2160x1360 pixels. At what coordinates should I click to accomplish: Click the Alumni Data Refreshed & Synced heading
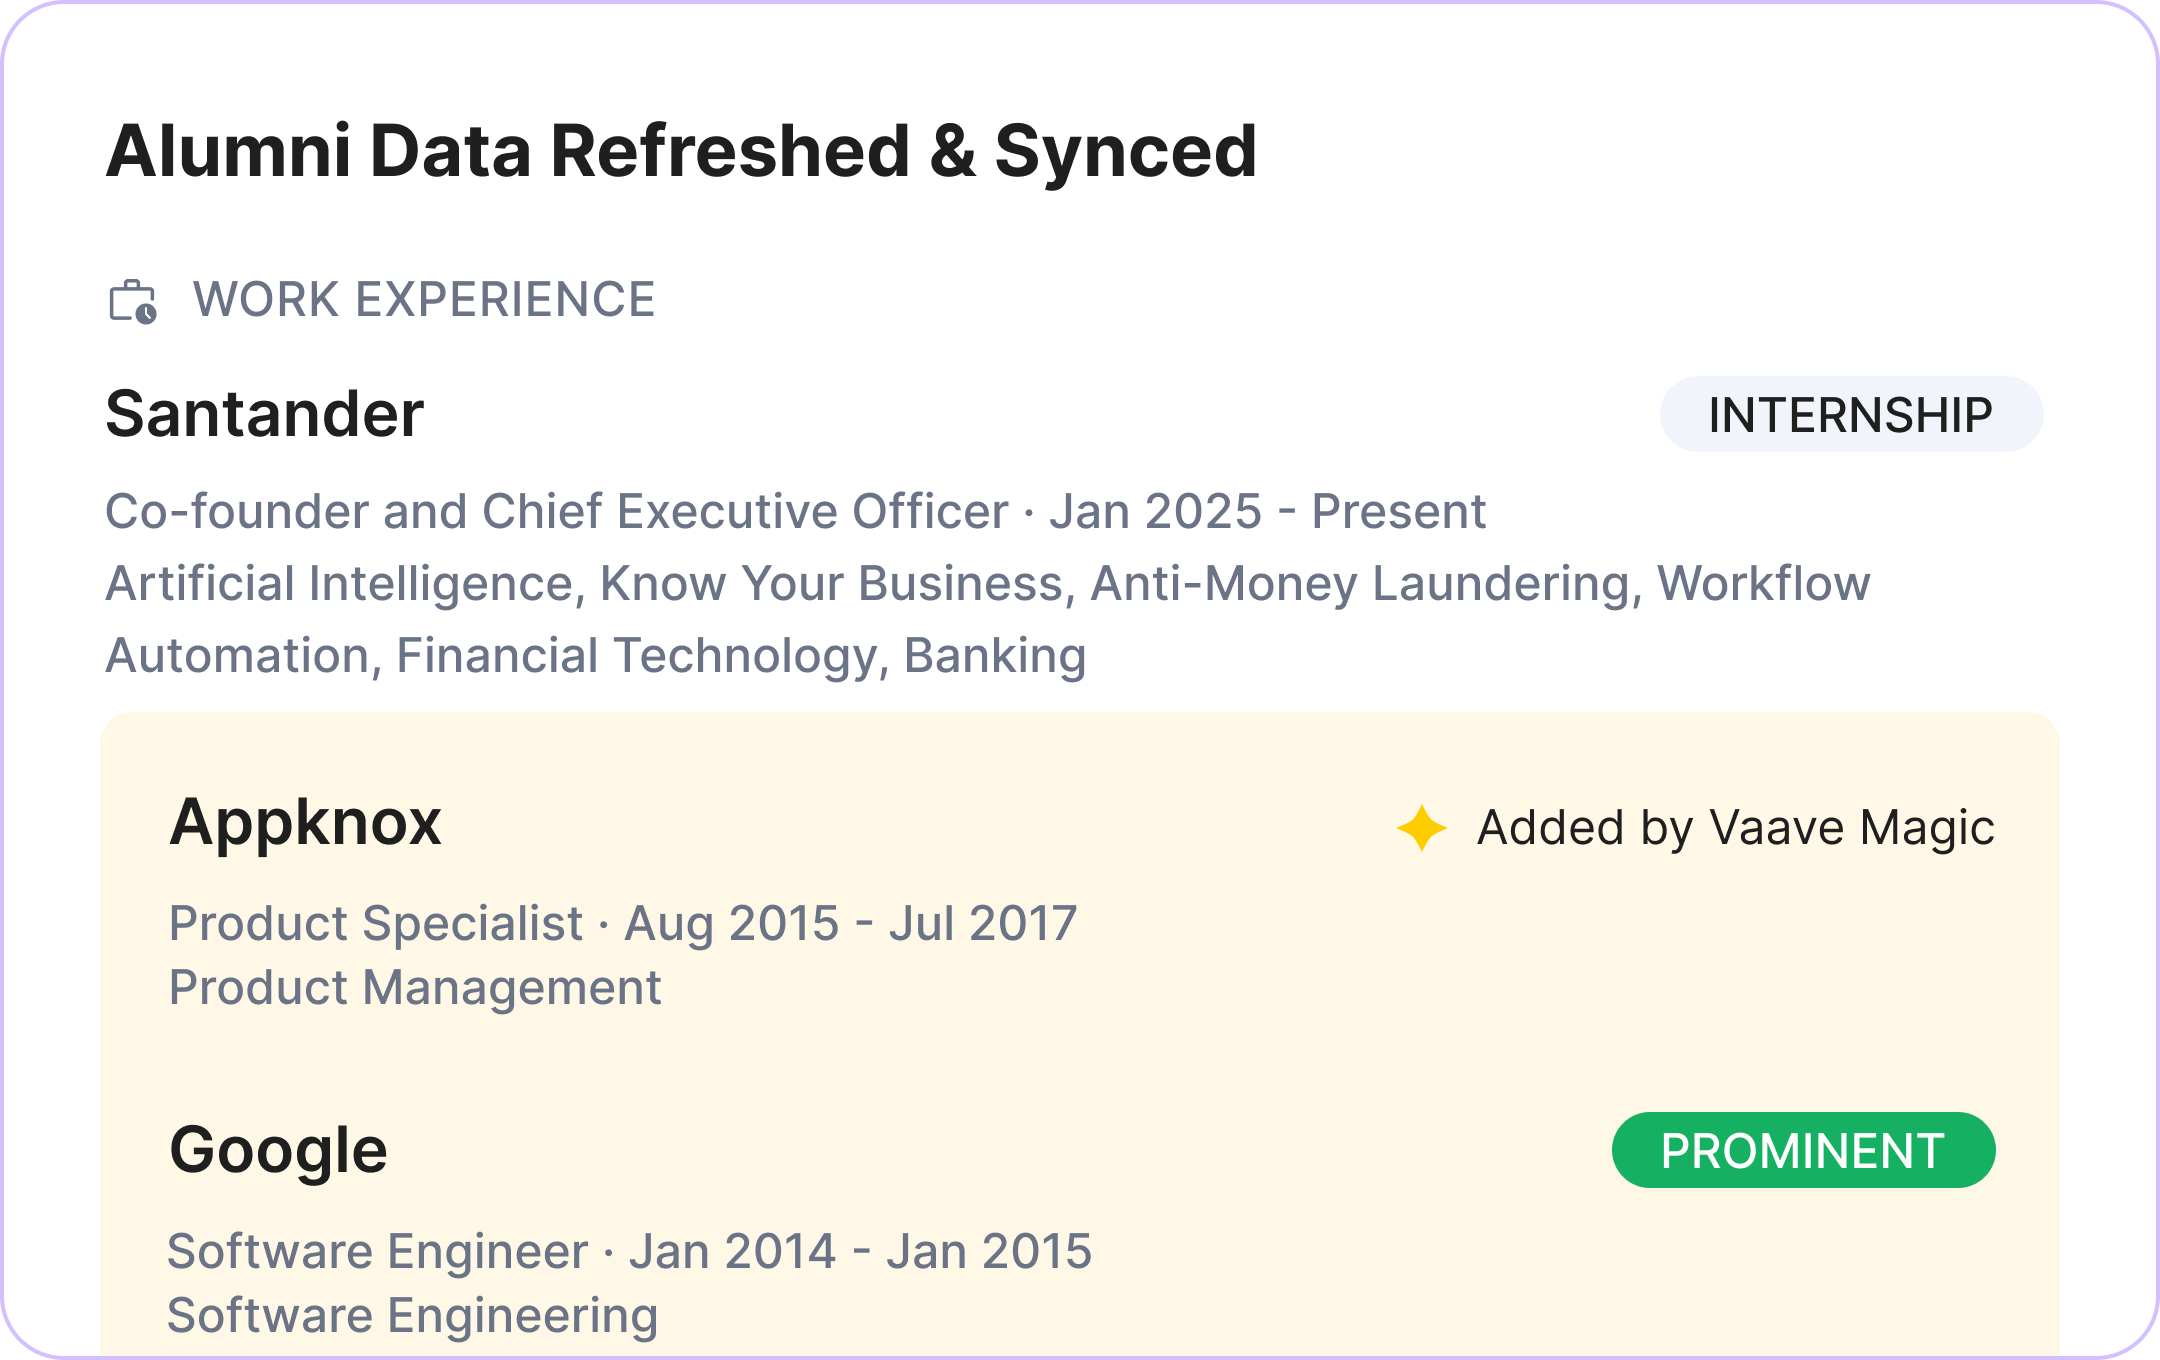point(681,152)
